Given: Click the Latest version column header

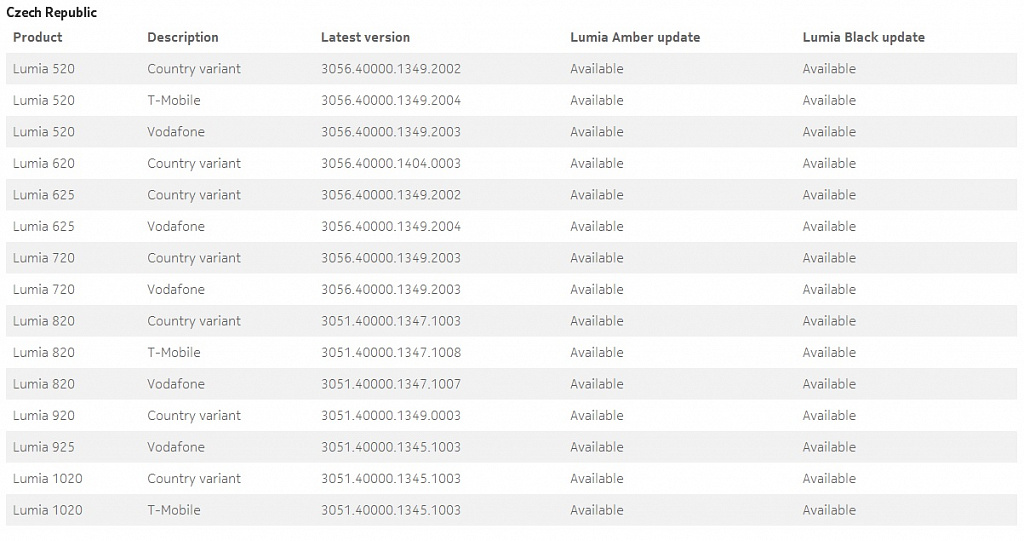Looking at the screenshot, I should (x=365, y=37).
